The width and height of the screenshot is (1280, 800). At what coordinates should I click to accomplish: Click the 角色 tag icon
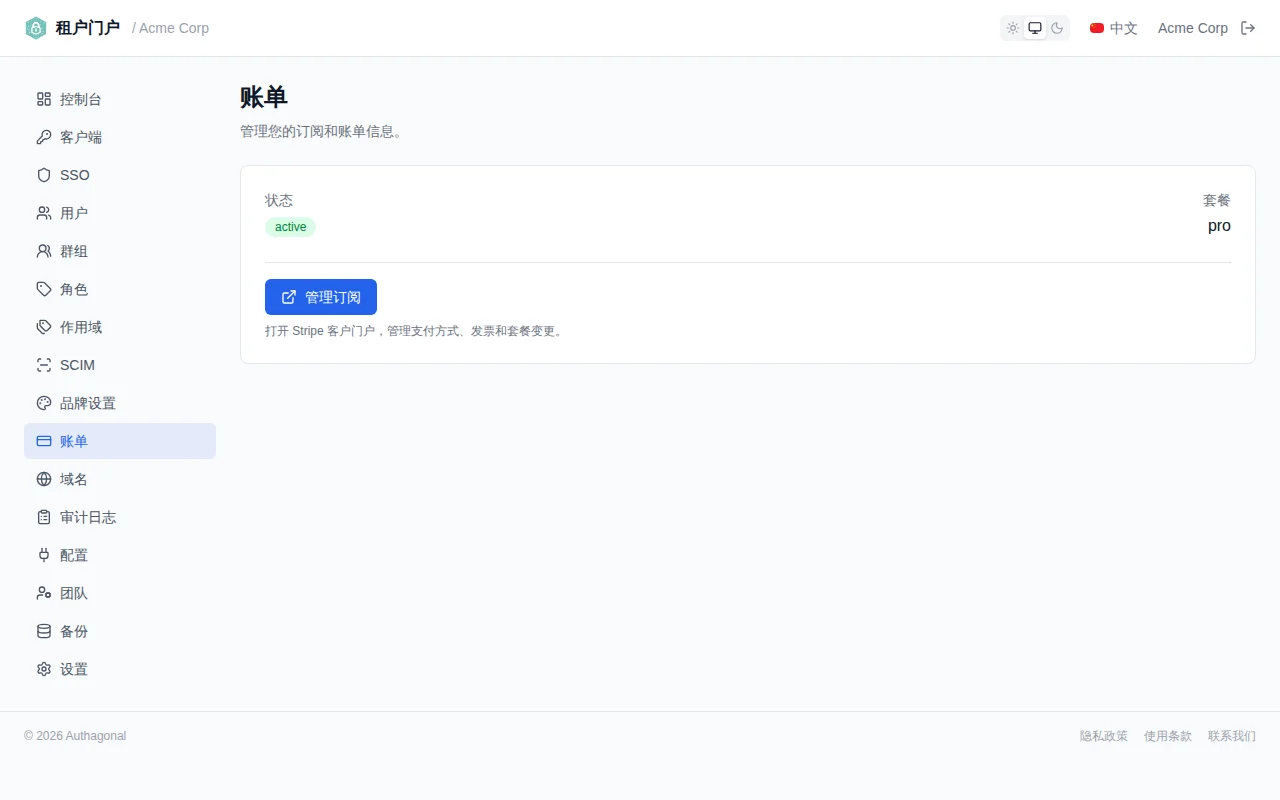(44, 289)
